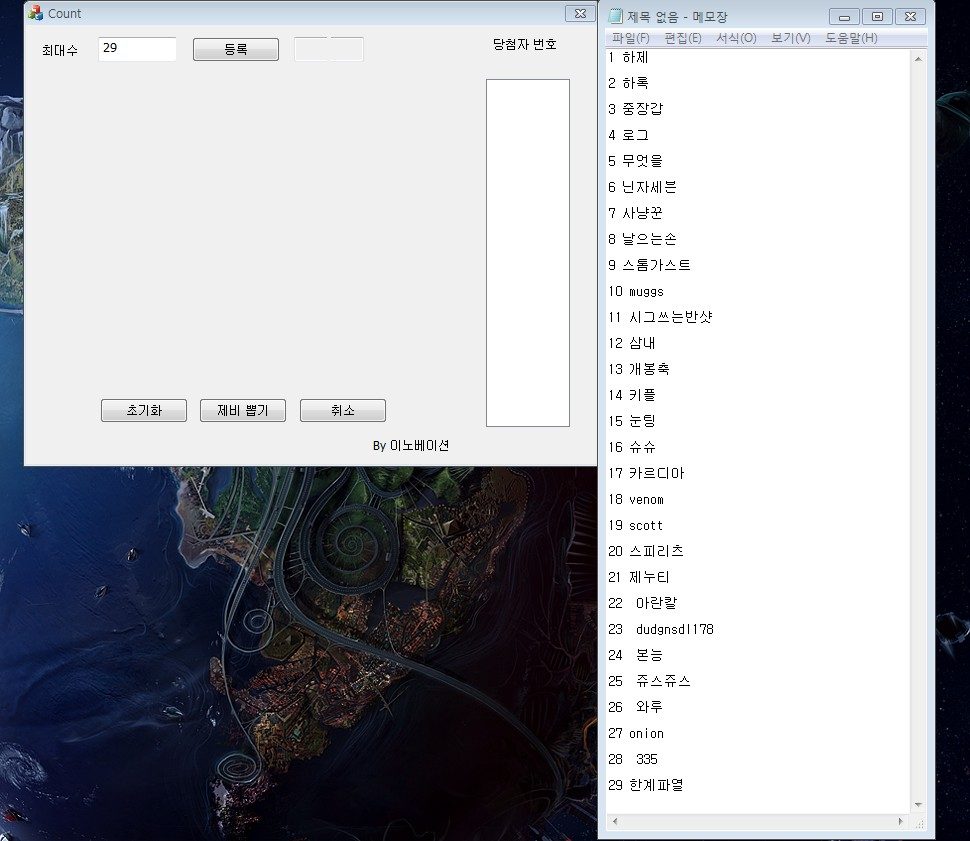Image resolution: width=970 pixels, height=841 pixels.
Task: Click the line '6 닌자세븐' in Notepad
Action: point(642,187)
